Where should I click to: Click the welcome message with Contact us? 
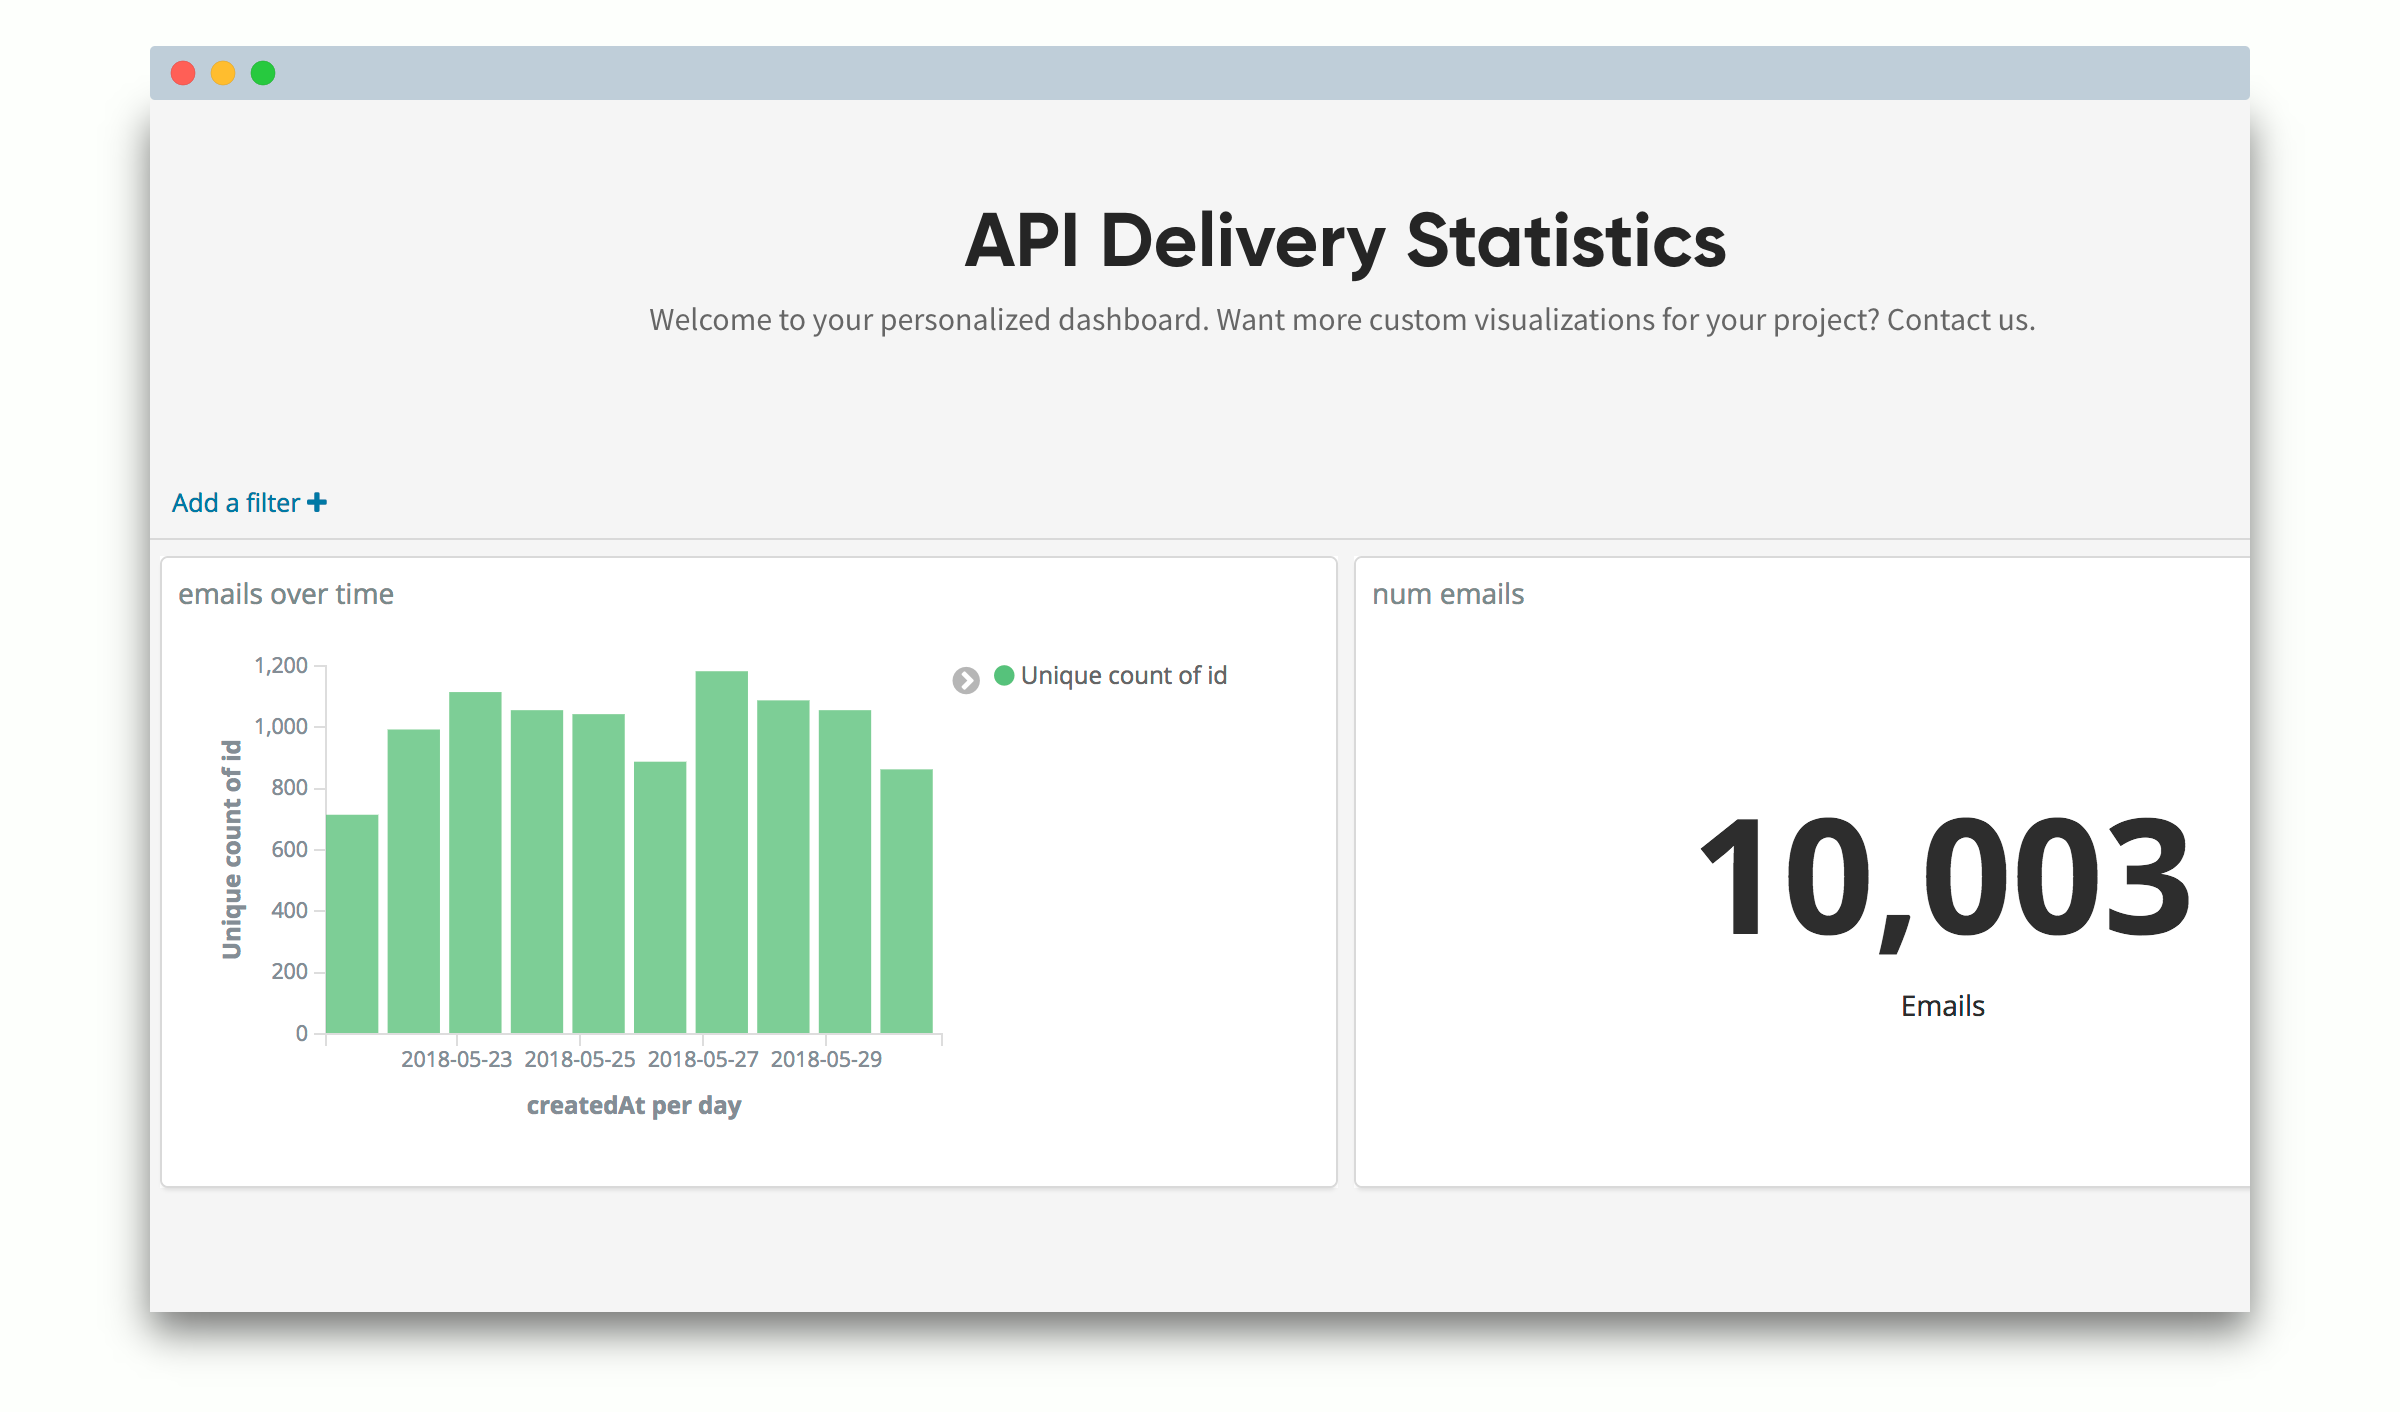click(x=1342, y=319)
